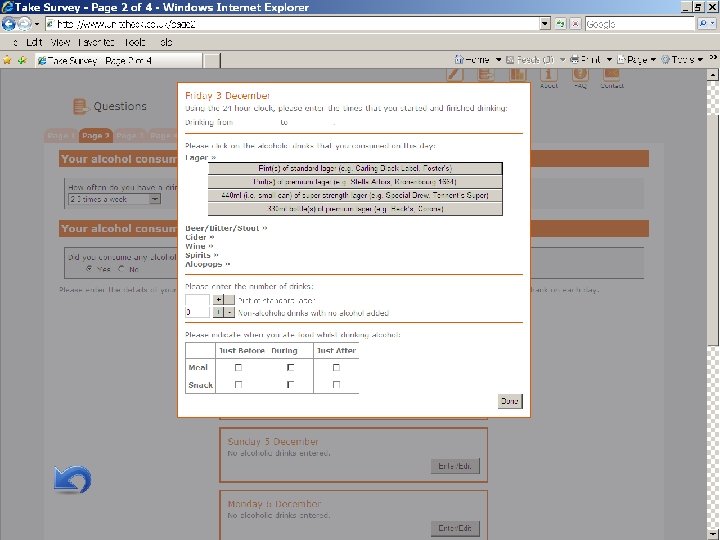Select the Take Survey browser tab
Viewport: 720px width, 540px height.
point(118,61)
